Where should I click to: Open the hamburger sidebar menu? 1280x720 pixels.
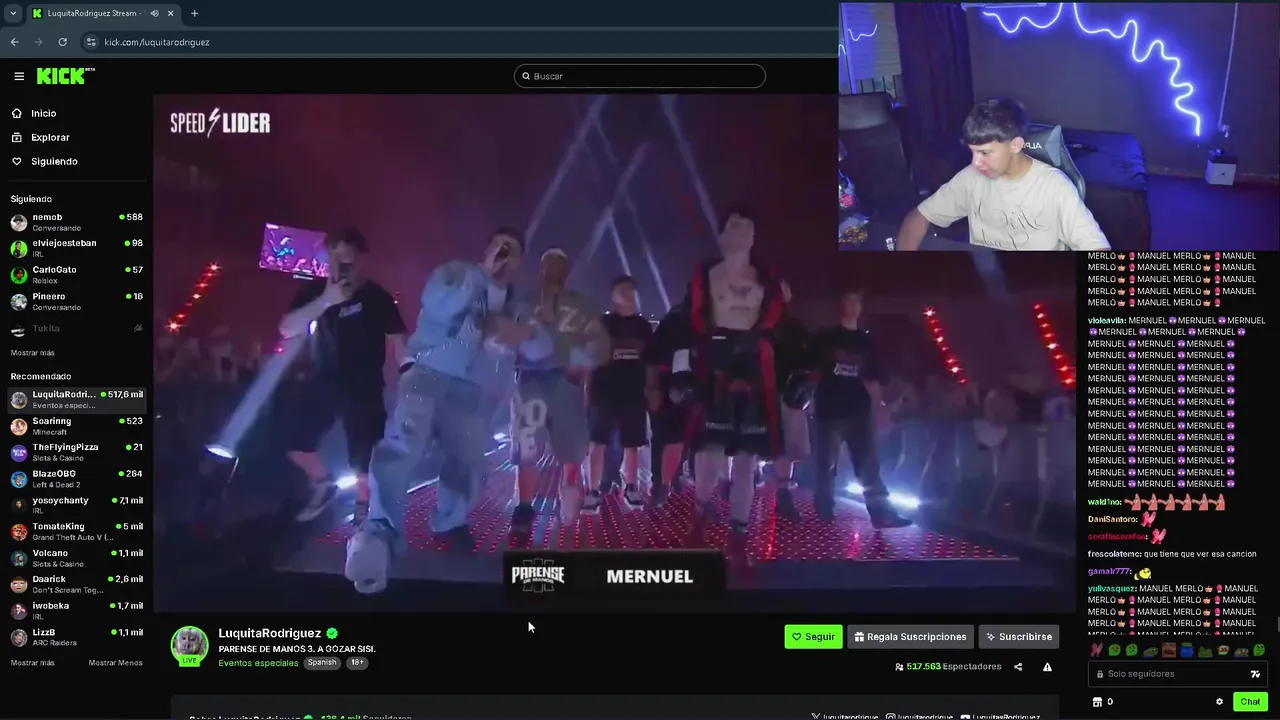[x=19, y=76]
